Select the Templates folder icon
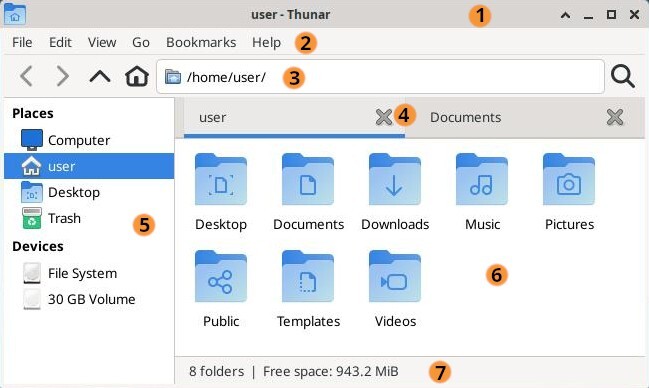This screenshot has width=649, height=388. pos(308,276)
